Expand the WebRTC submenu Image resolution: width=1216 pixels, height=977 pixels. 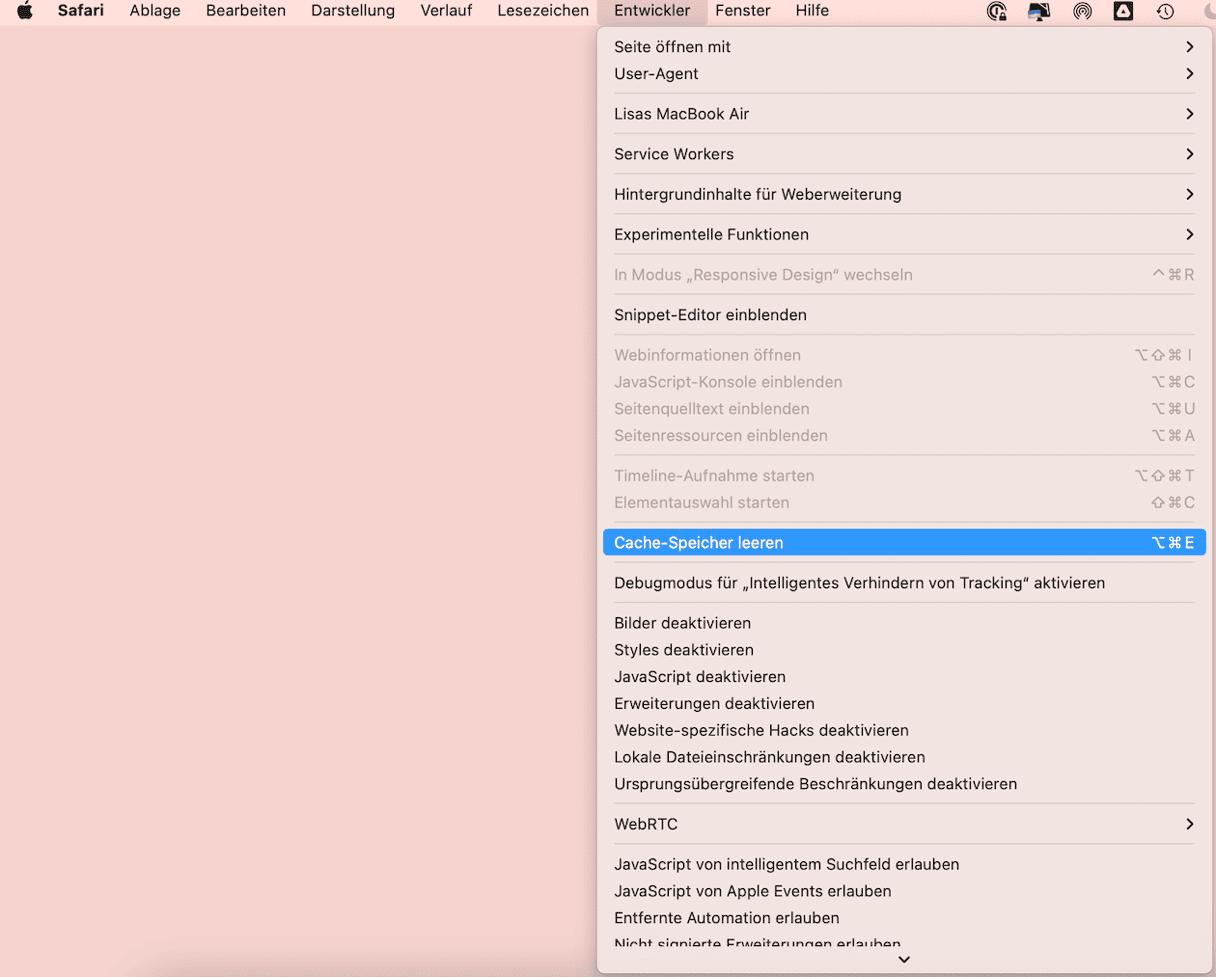pyautogui.click(x=904, y=824)
